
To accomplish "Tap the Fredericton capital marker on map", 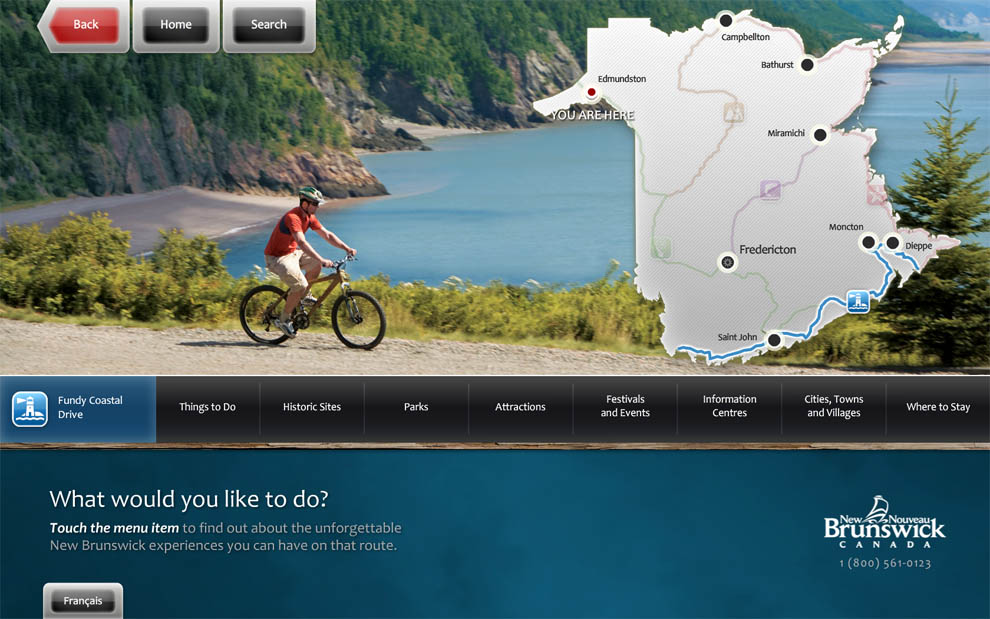I will pos(727,262).
